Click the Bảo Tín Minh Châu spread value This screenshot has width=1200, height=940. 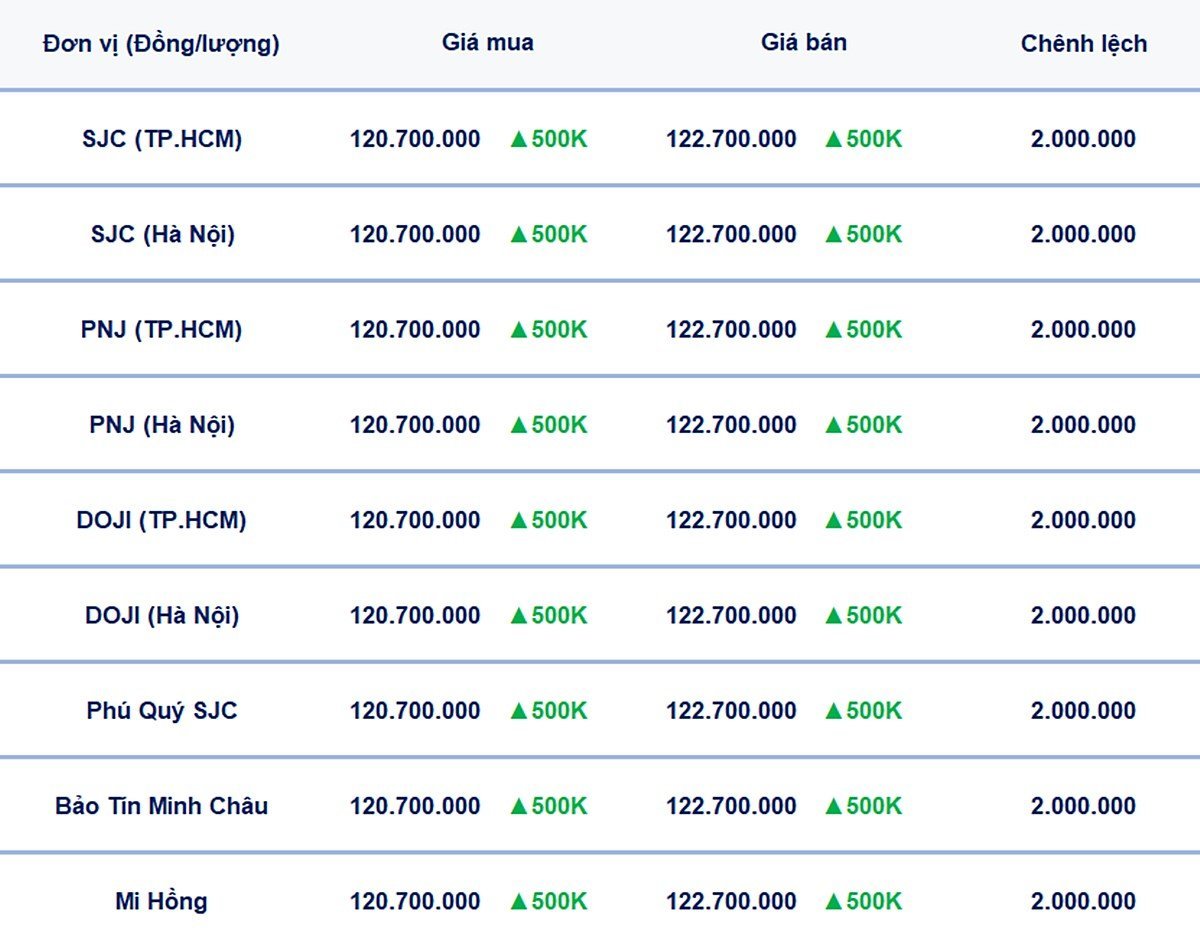1084,806
